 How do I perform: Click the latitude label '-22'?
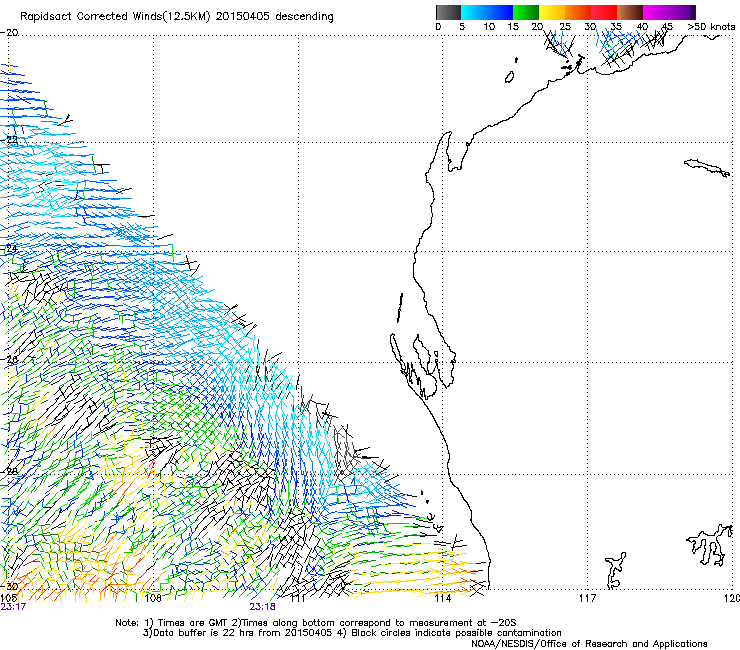9,140
